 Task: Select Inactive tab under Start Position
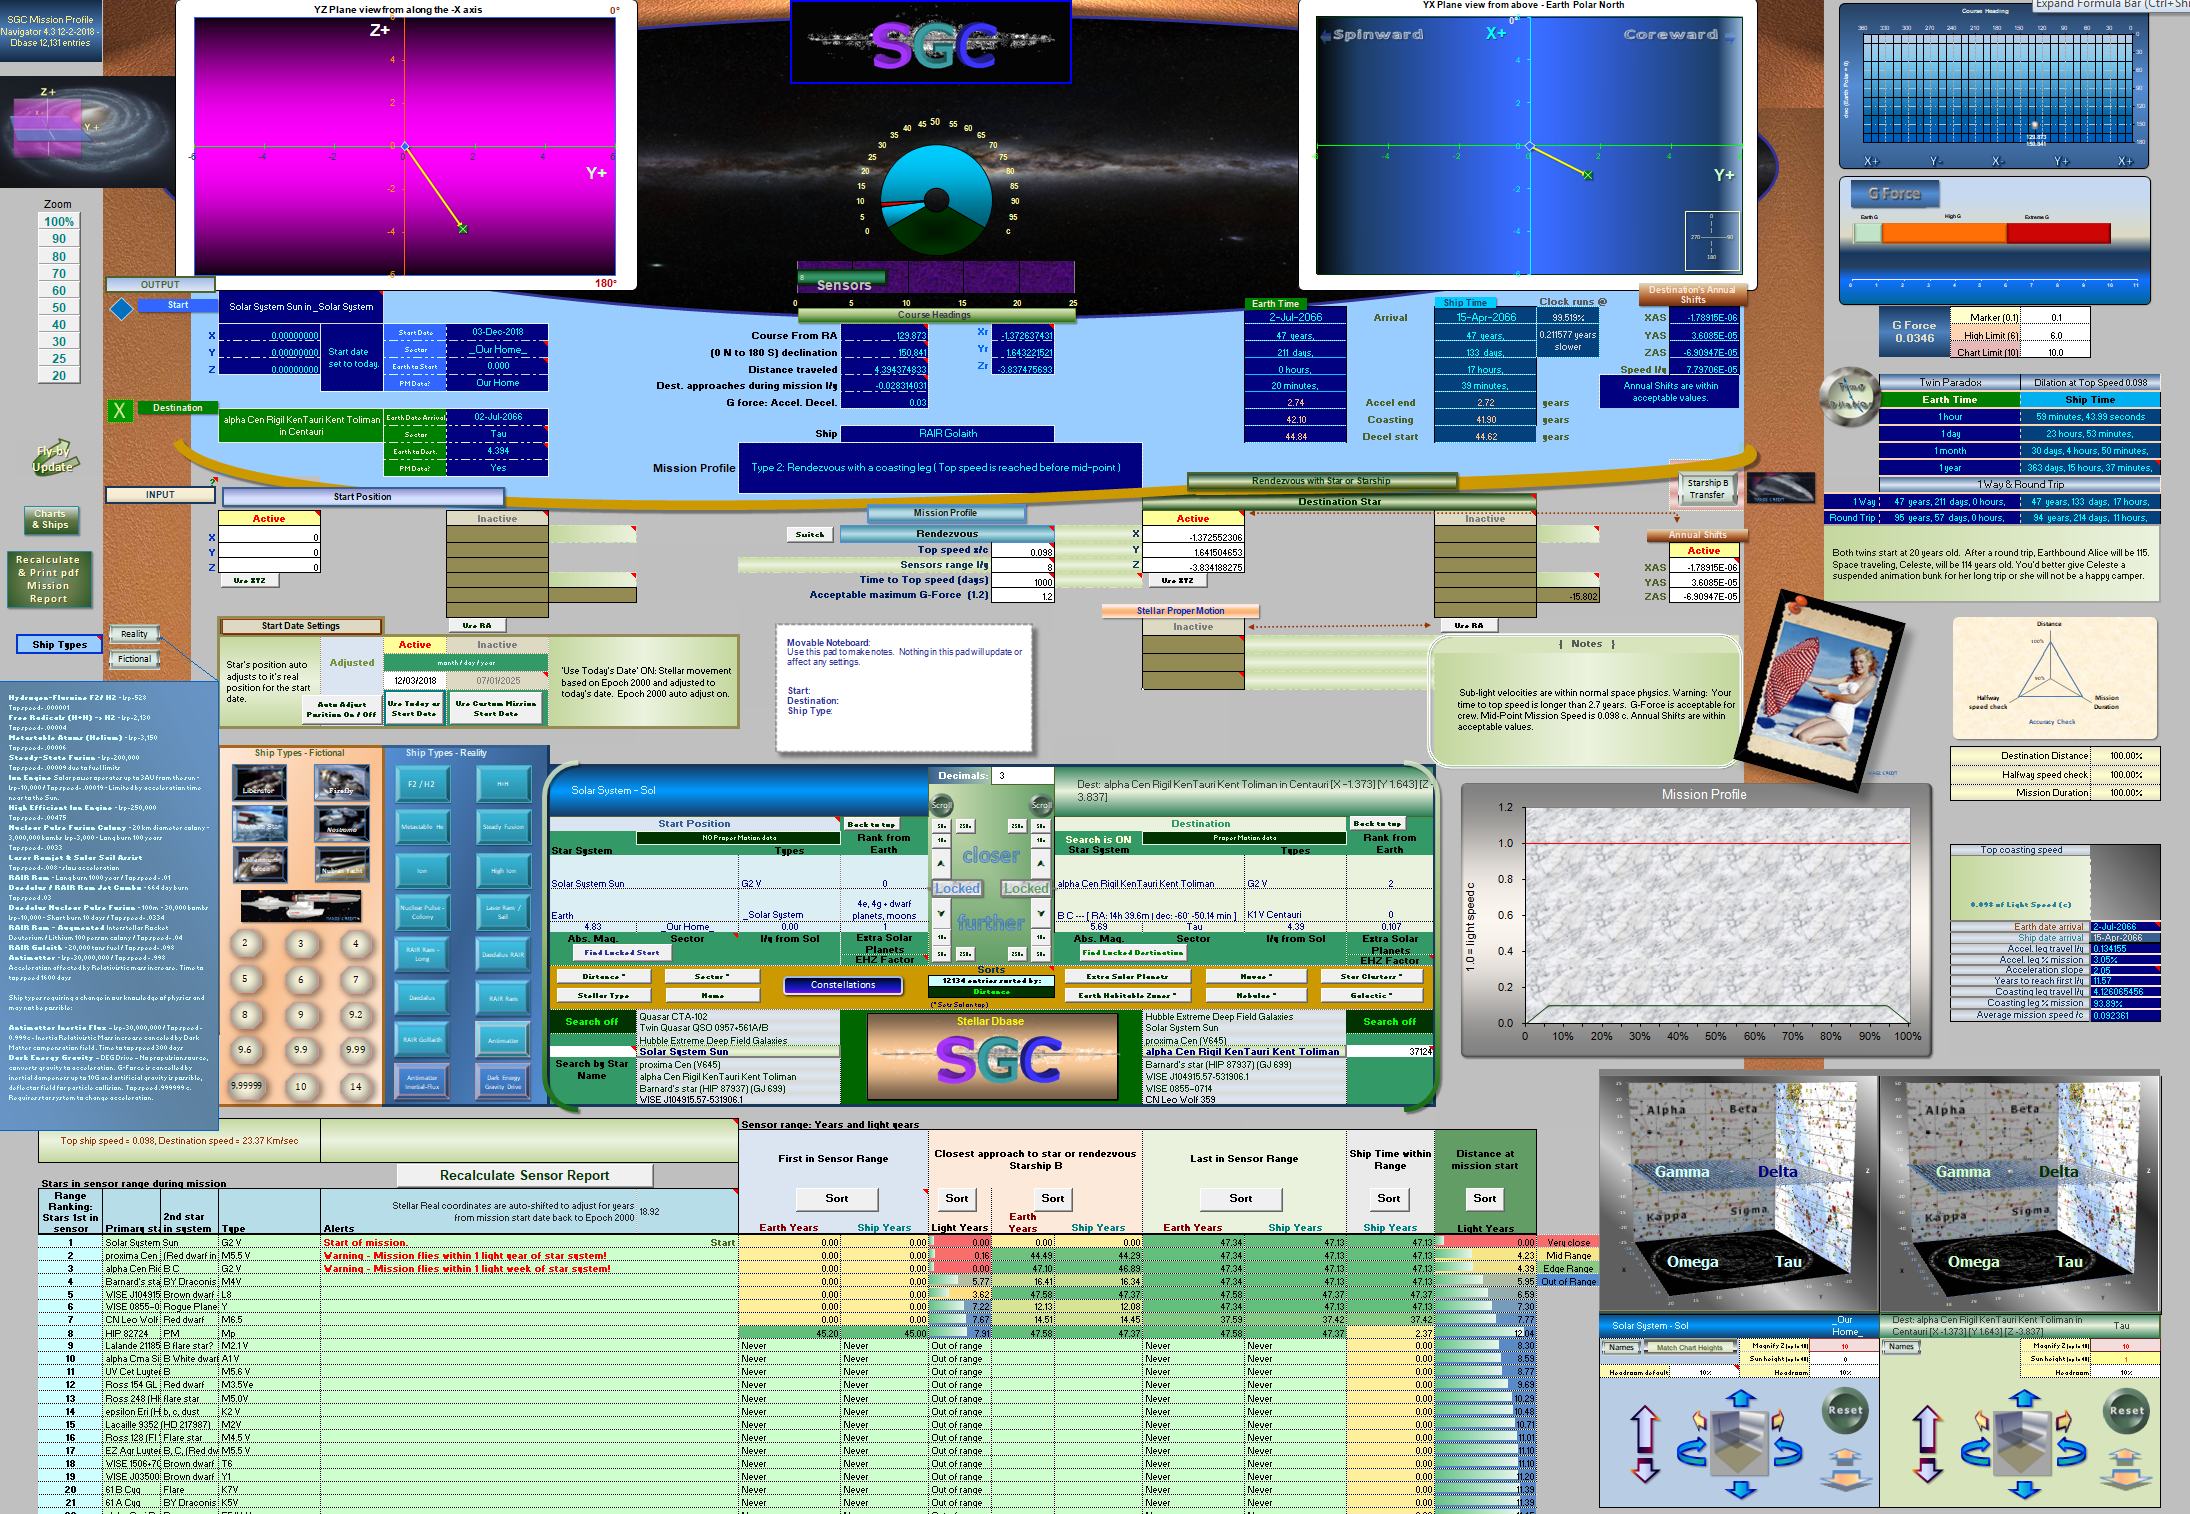(497, 518)
